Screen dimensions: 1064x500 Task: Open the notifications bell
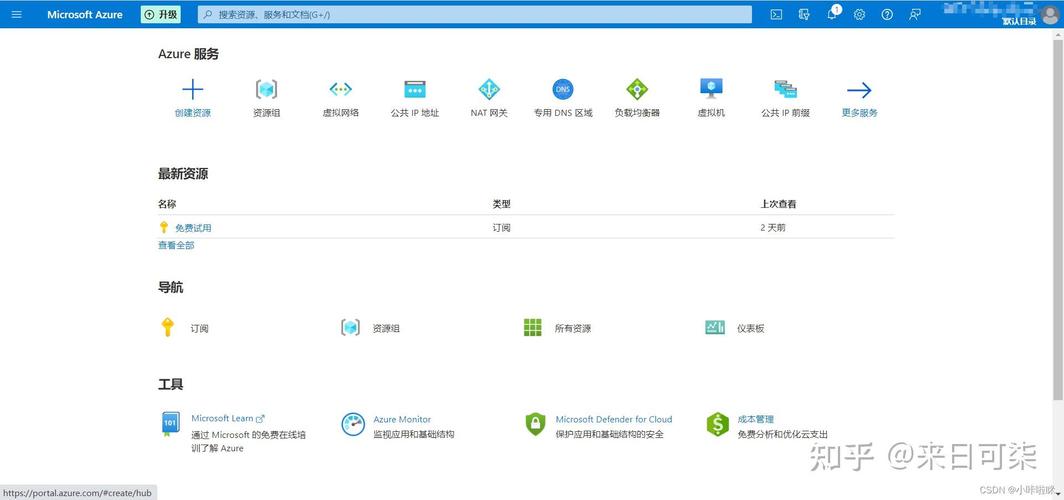click(x=832, y=14)
